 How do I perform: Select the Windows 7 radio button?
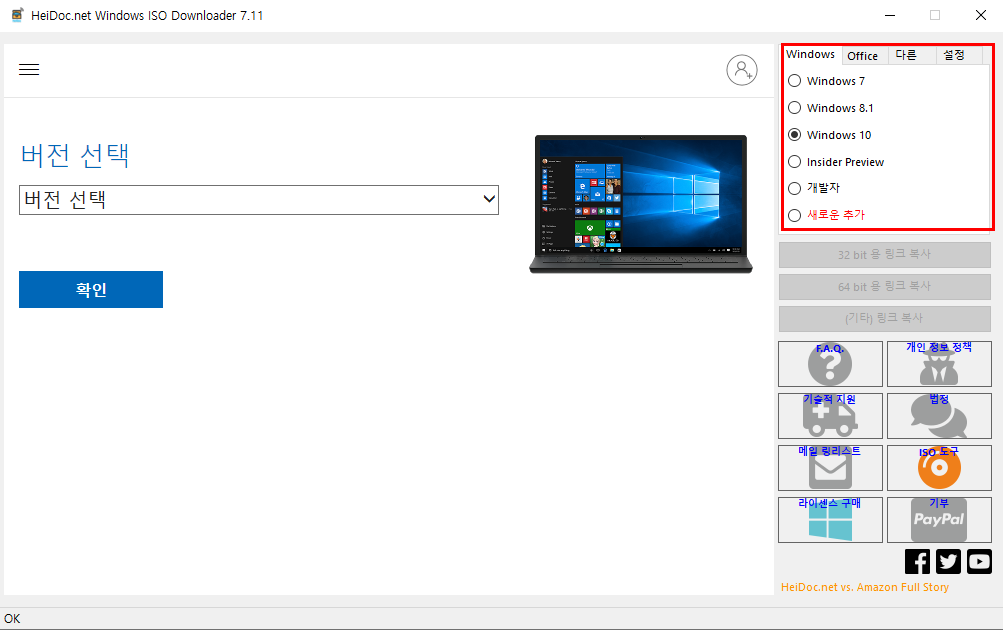(x=794, y=81)
